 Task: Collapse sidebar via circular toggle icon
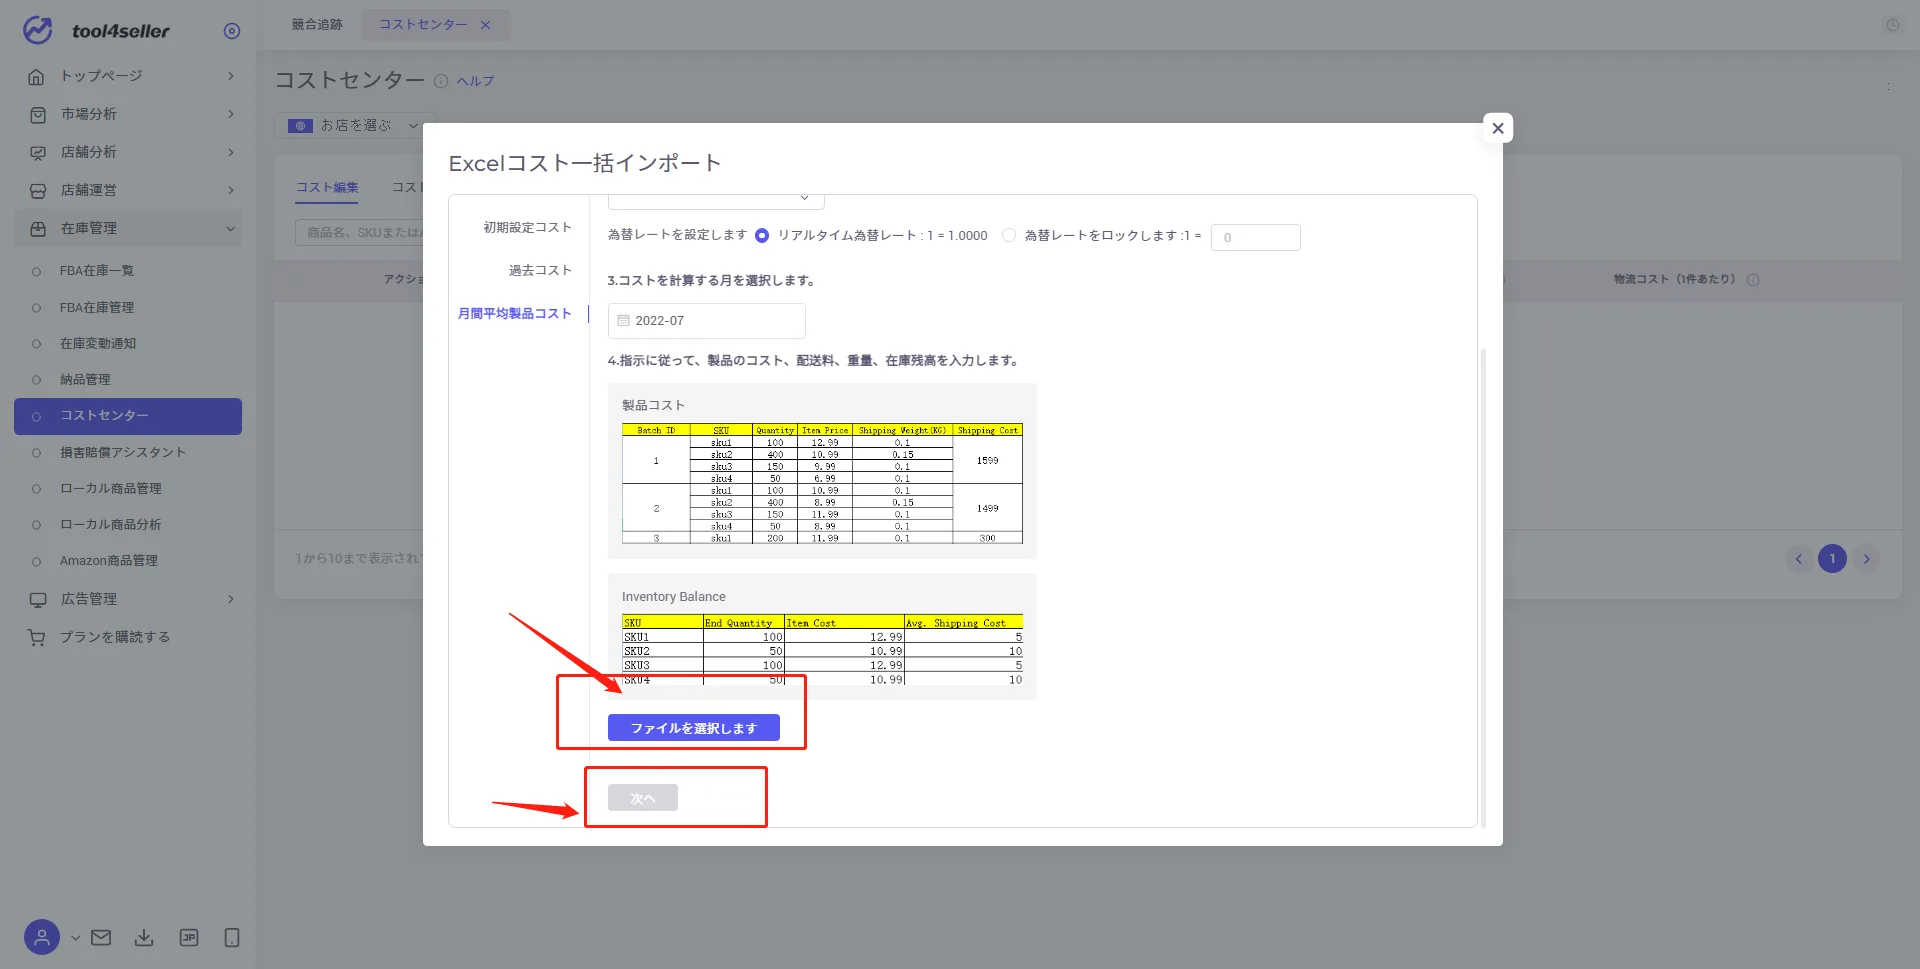pyautogui.click(x=232, y=31)
